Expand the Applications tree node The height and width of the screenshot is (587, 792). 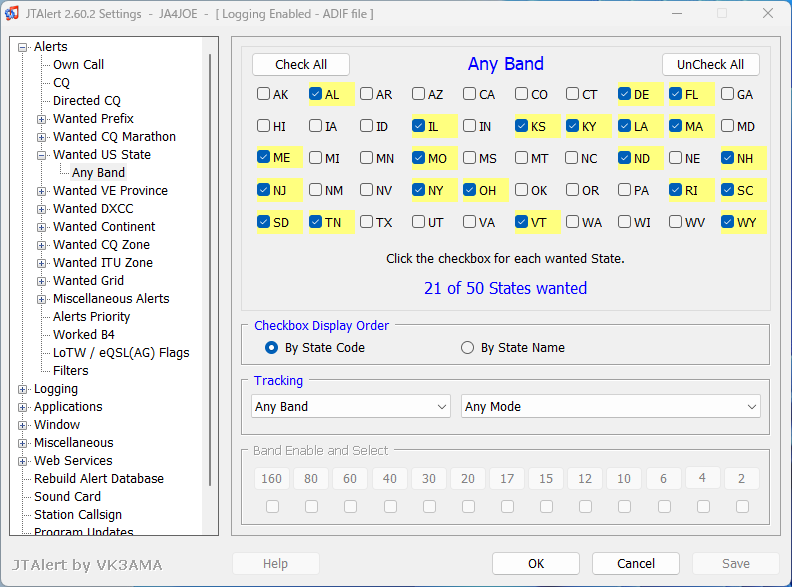coord(22,407)
